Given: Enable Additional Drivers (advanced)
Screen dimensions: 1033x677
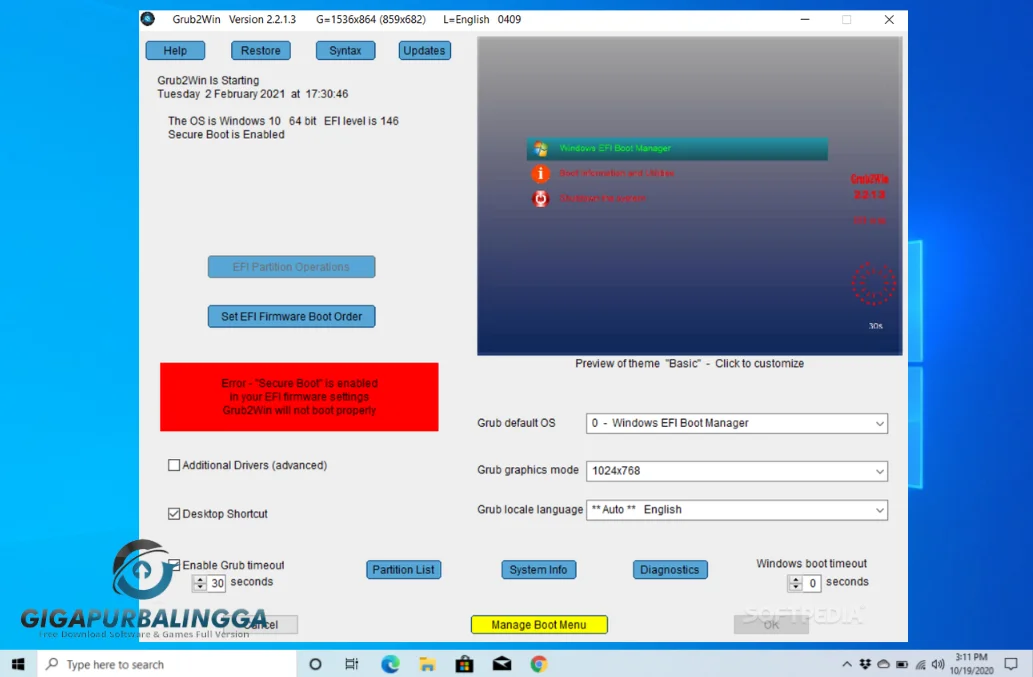Looking at the screenshot, I should click(x=175, y=465).
